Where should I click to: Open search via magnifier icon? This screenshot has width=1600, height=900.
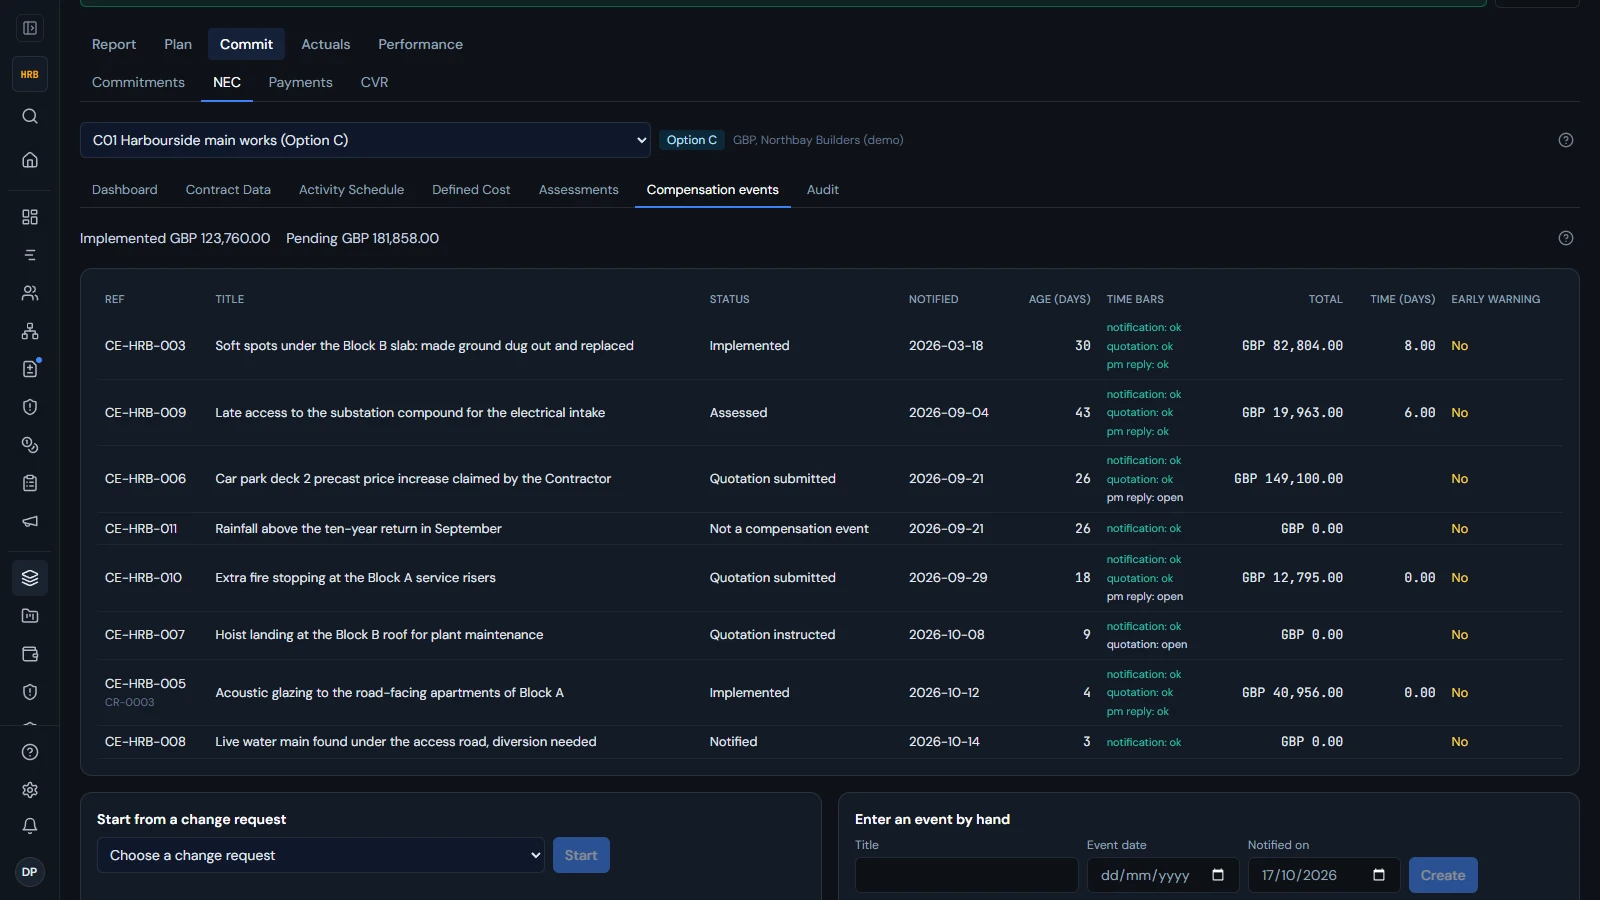(x=30, y=116)
